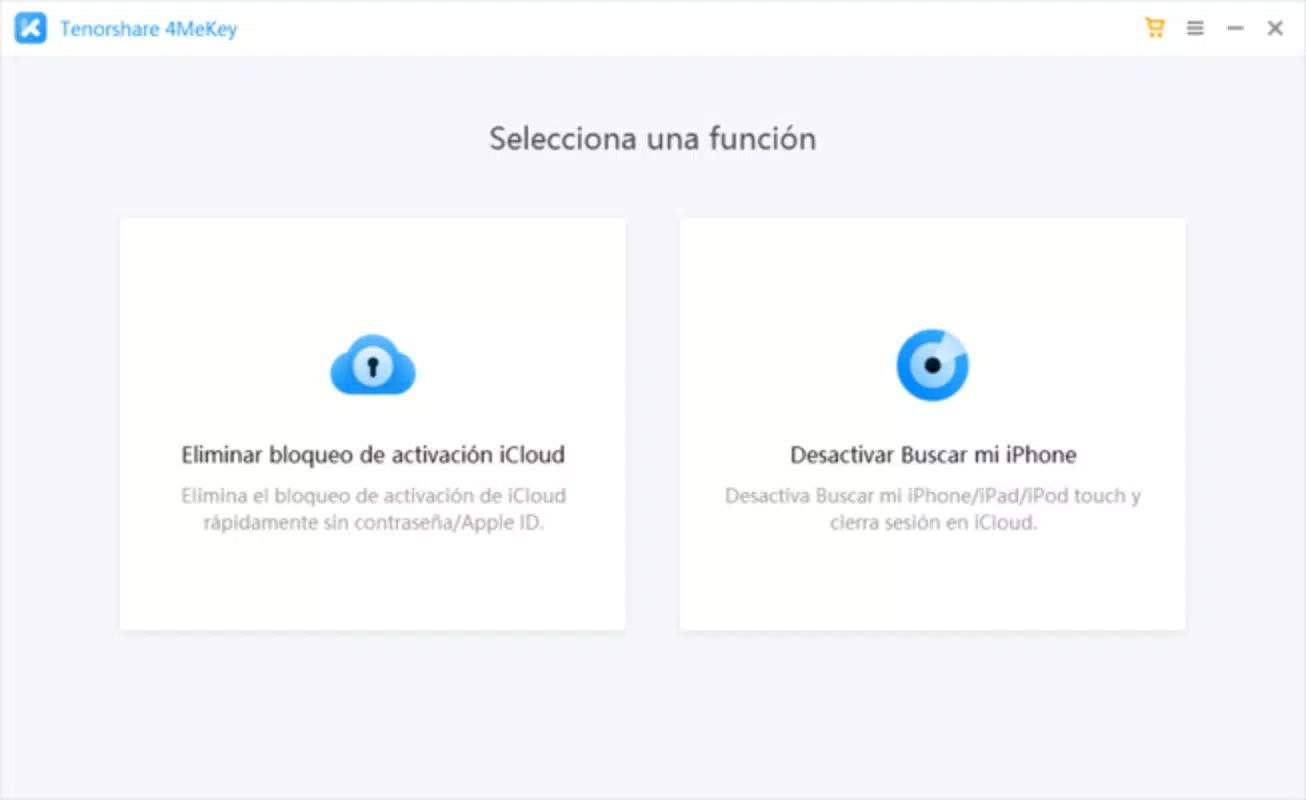Select Eliminar bloqueo de activación iCloud title

[373, 455]
